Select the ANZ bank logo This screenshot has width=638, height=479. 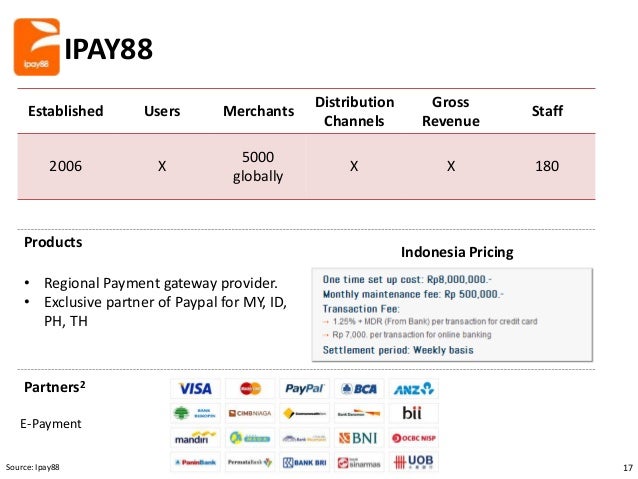[414, 389]
